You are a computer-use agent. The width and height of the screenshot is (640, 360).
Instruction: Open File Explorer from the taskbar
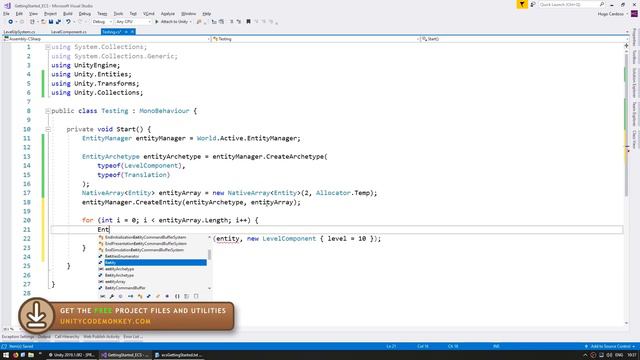(x=31, y=355)
